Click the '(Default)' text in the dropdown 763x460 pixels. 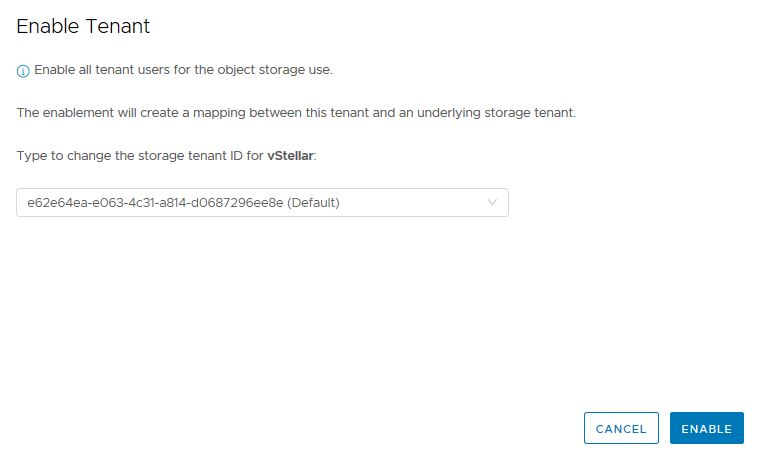point(313,203)
